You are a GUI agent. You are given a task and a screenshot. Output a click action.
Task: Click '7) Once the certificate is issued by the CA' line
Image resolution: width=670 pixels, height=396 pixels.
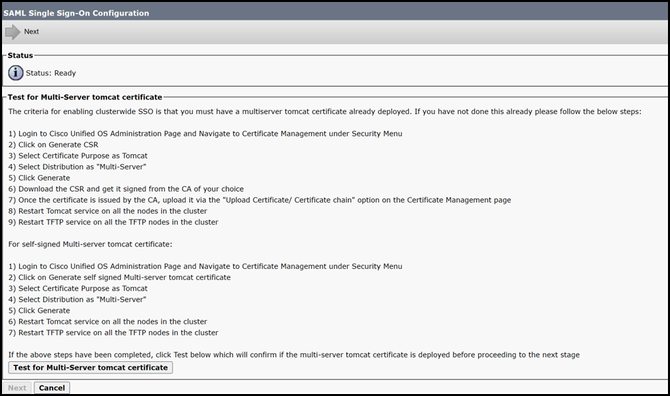(x=260, y=200)
